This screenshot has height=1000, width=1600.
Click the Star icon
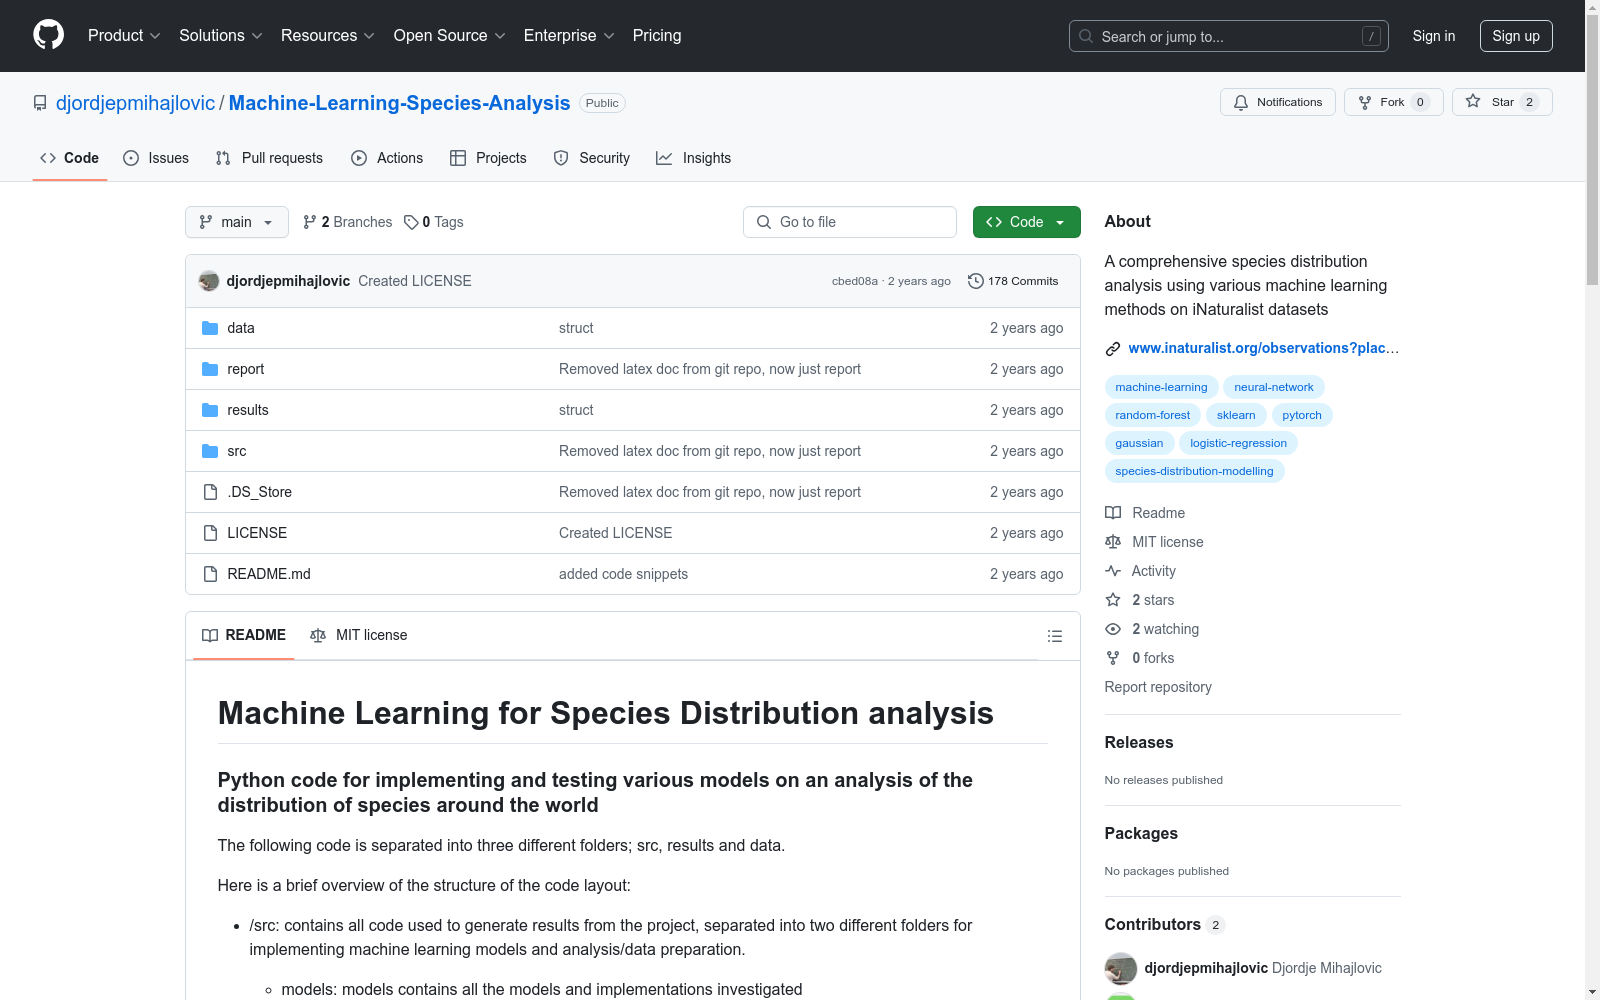point(1473,101)
